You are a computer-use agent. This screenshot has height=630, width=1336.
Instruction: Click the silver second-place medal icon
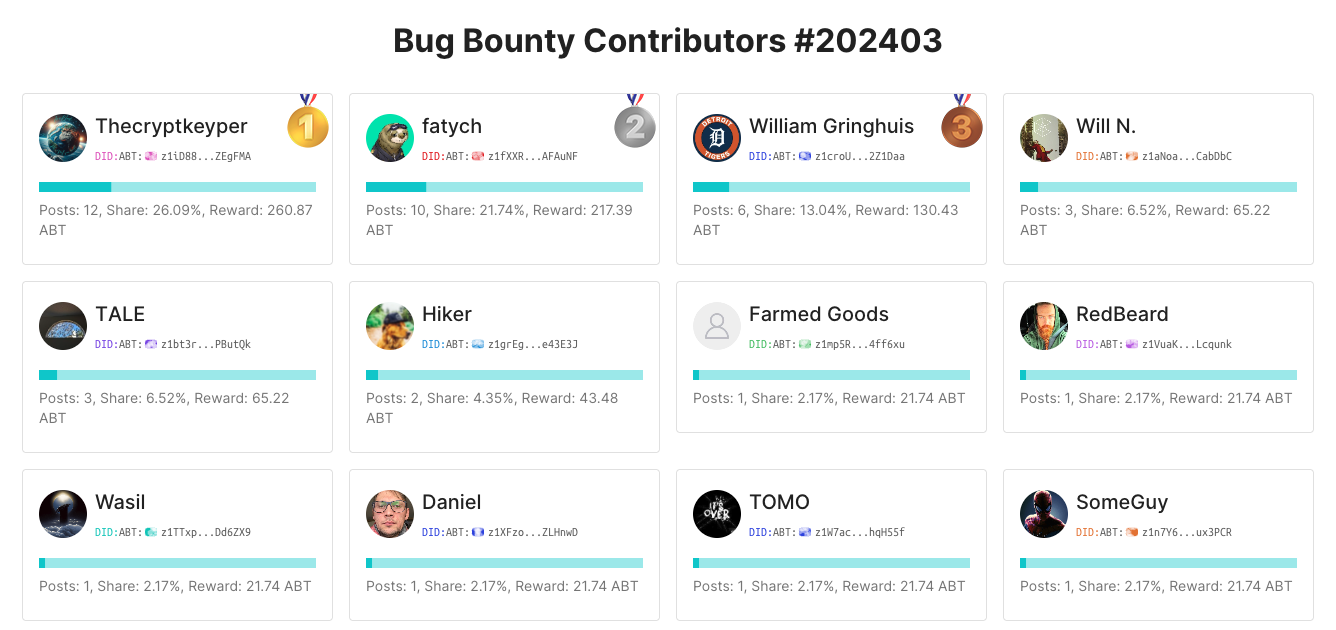coord(634,126)
